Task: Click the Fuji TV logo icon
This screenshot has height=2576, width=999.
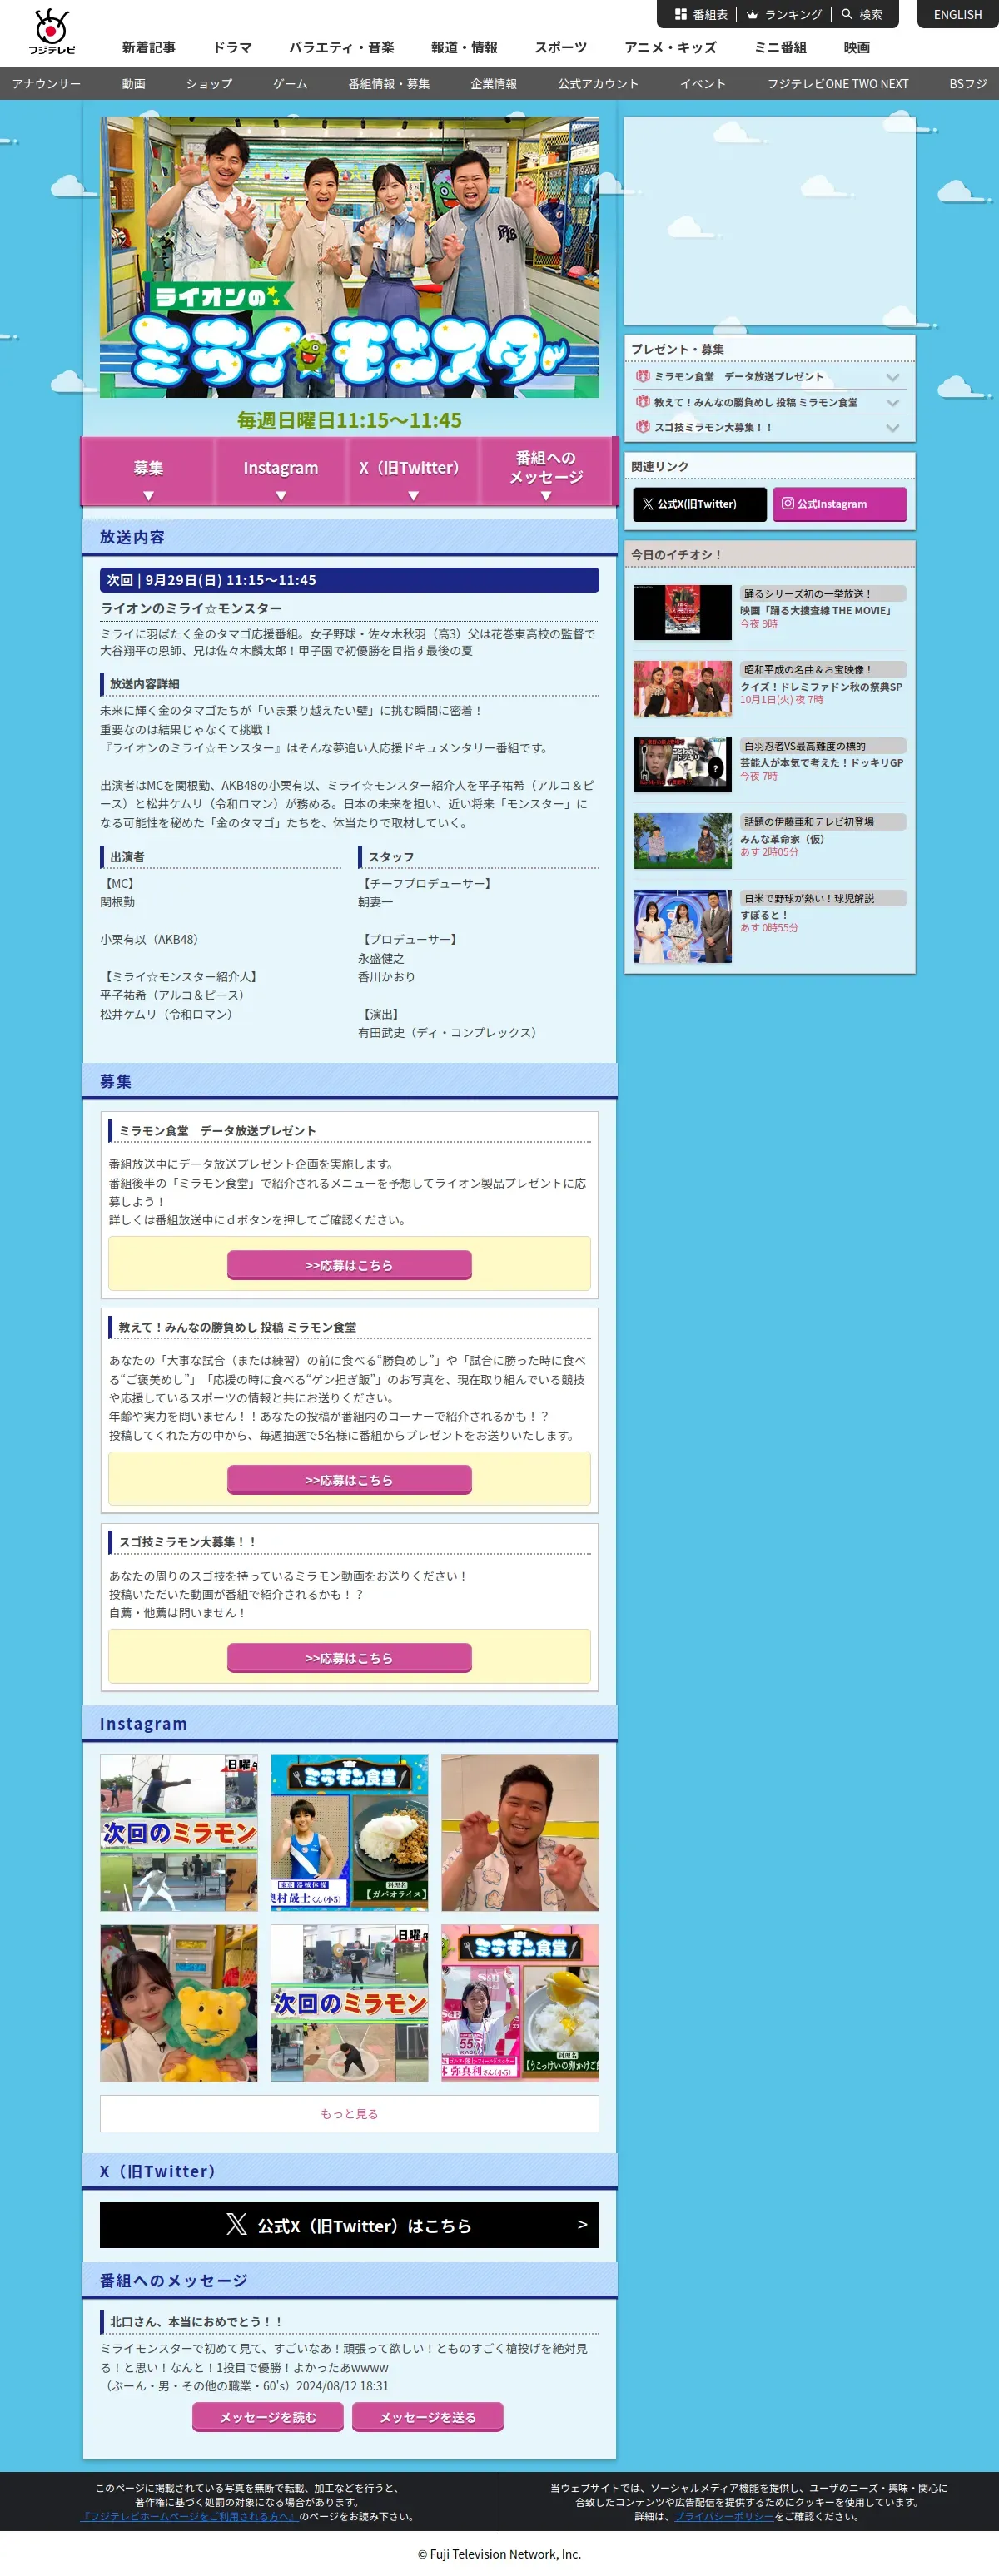Action: coord(51,32)
